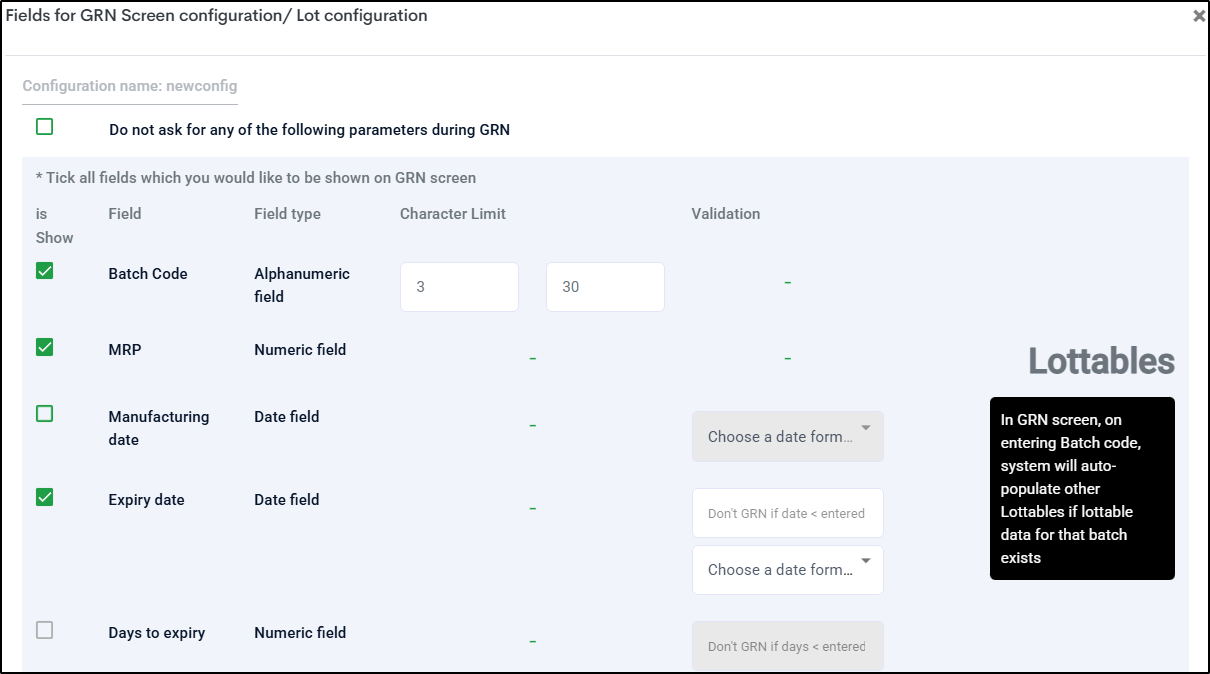Viewport: 1210px width, 674px height.
Task: Click the Field type column header
Action: click(x=287, y=214)
